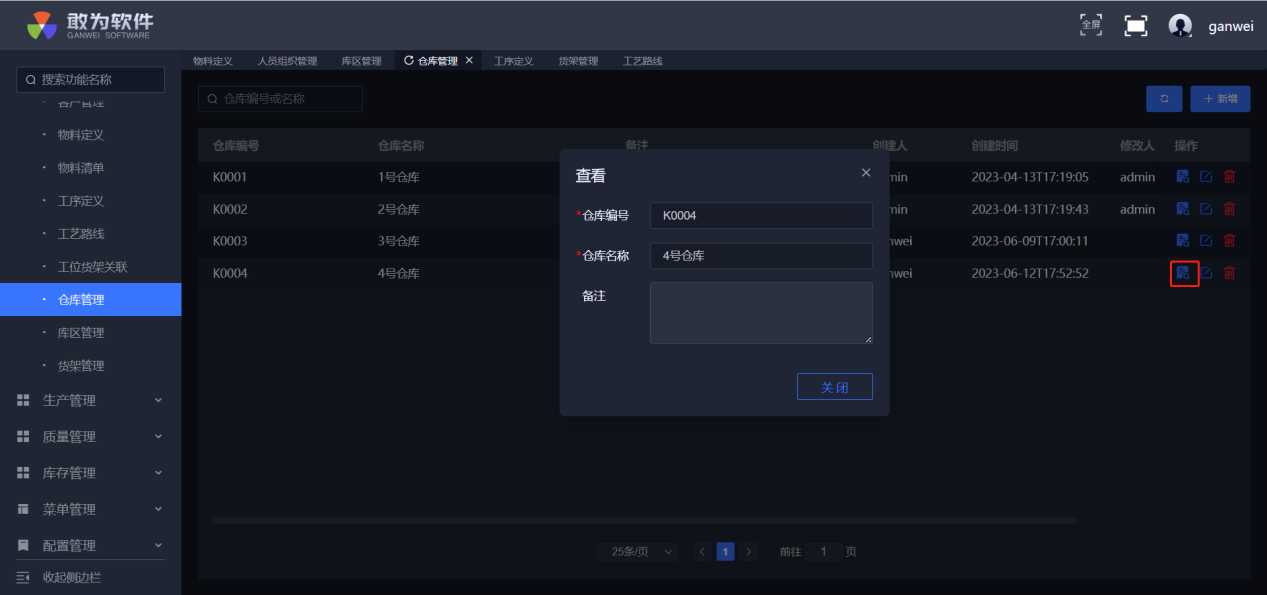Expand 配置管理 using its chevron

158,546
